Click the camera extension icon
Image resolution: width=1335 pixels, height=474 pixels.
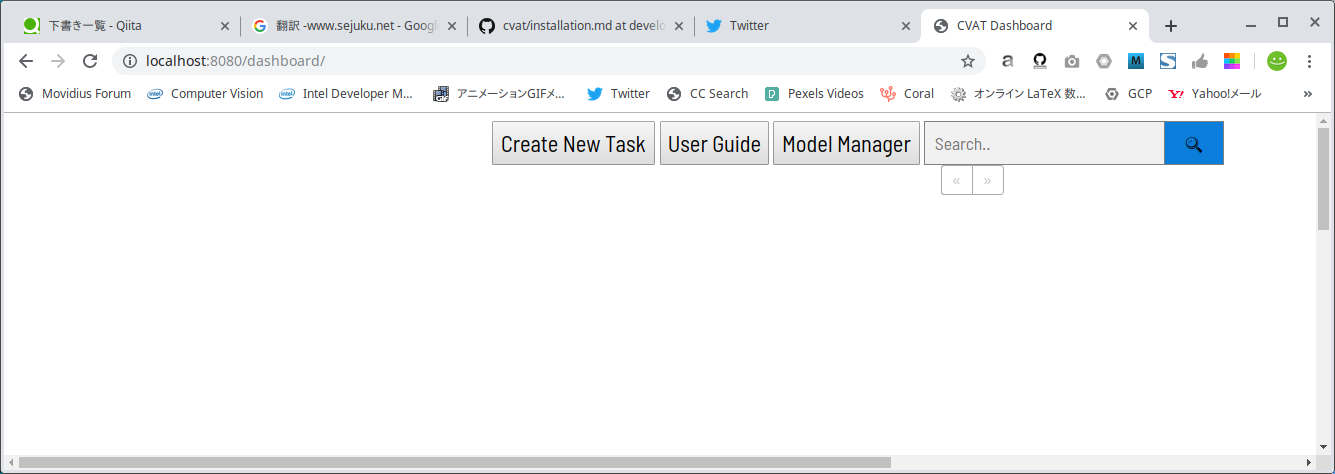[1072, 61]
